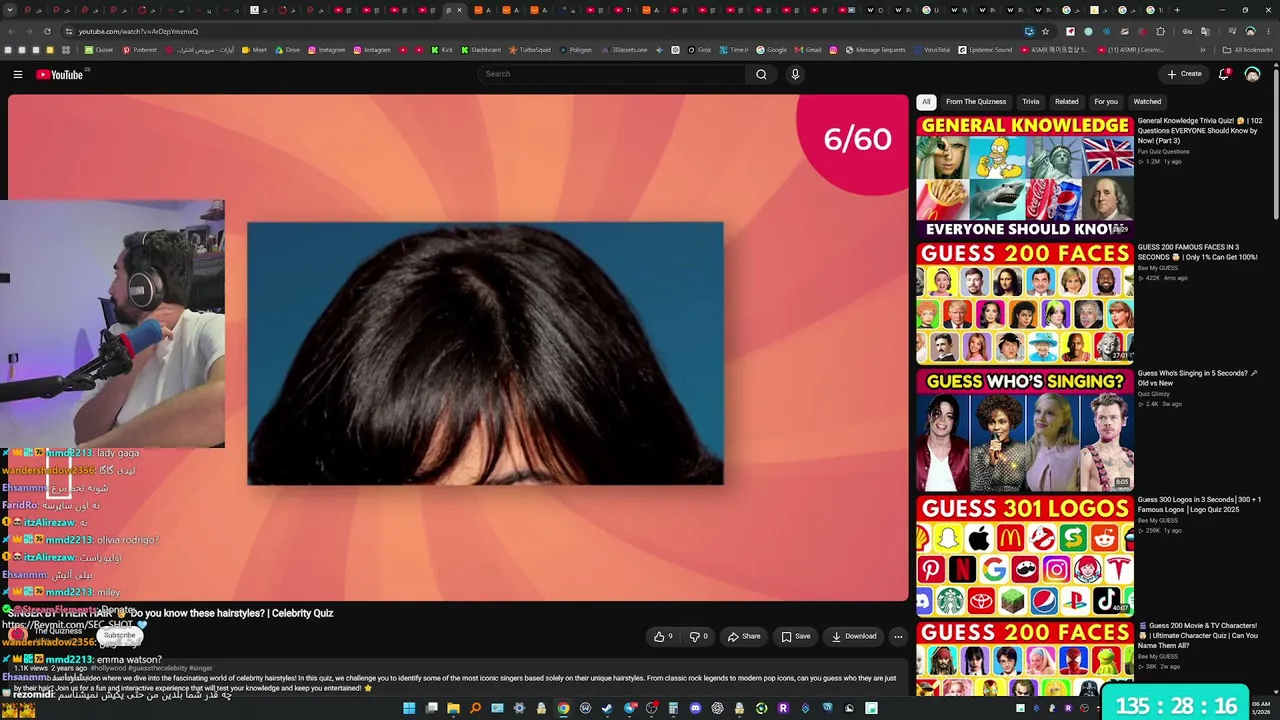The height and width of the screenshot is (720, 1280).
Task: Click the YouTube search magnifier button
Action: [x=761, y=74]
